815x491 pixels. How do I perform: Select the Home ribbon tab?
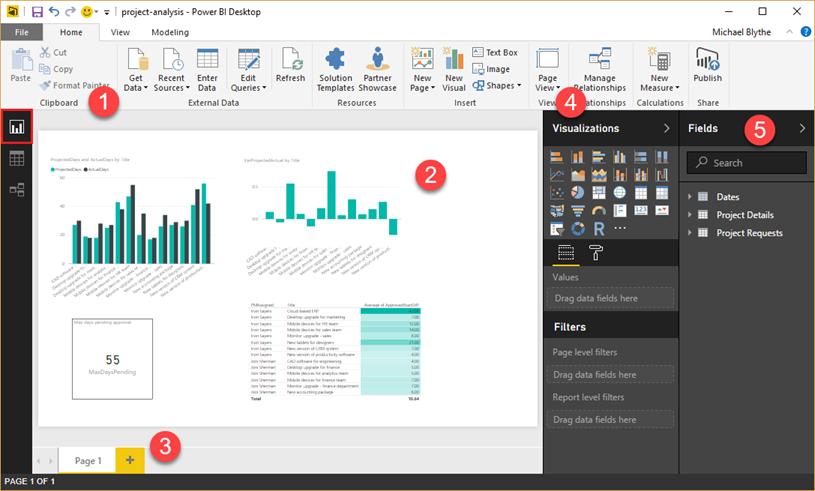click(x=71, y=32)
